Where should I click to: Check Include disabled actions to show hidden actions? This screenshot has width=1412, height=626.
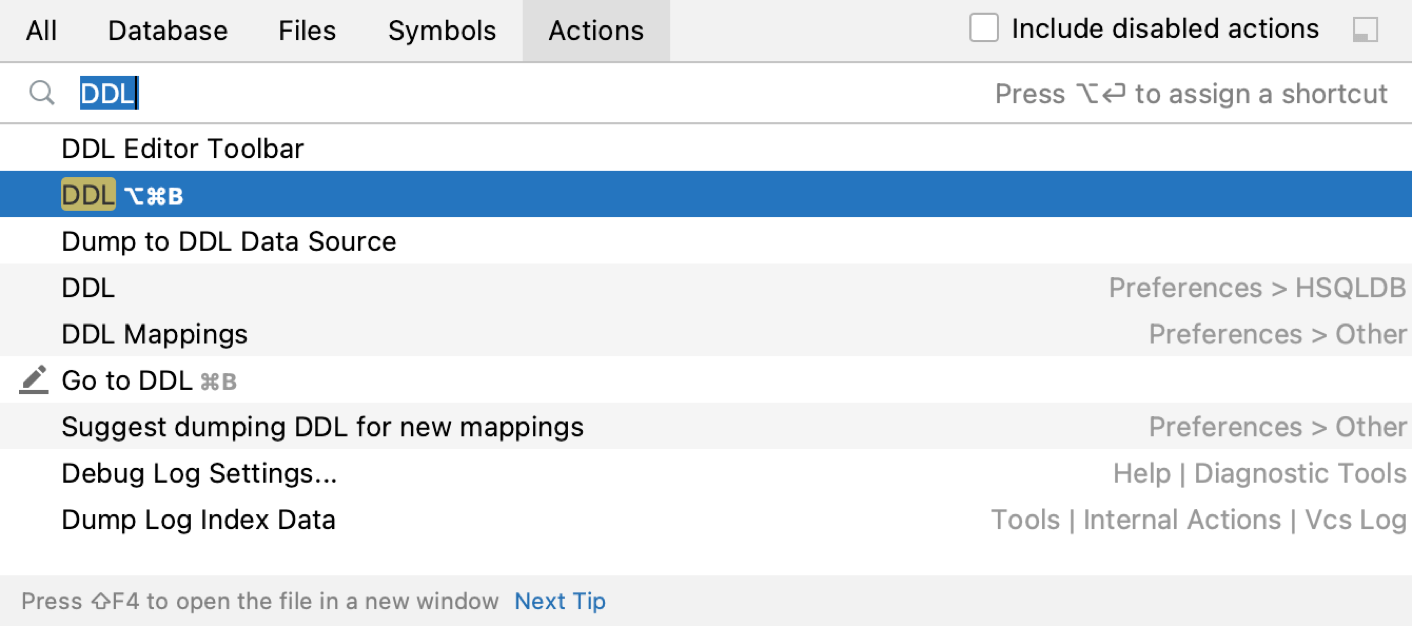point(983,28)
